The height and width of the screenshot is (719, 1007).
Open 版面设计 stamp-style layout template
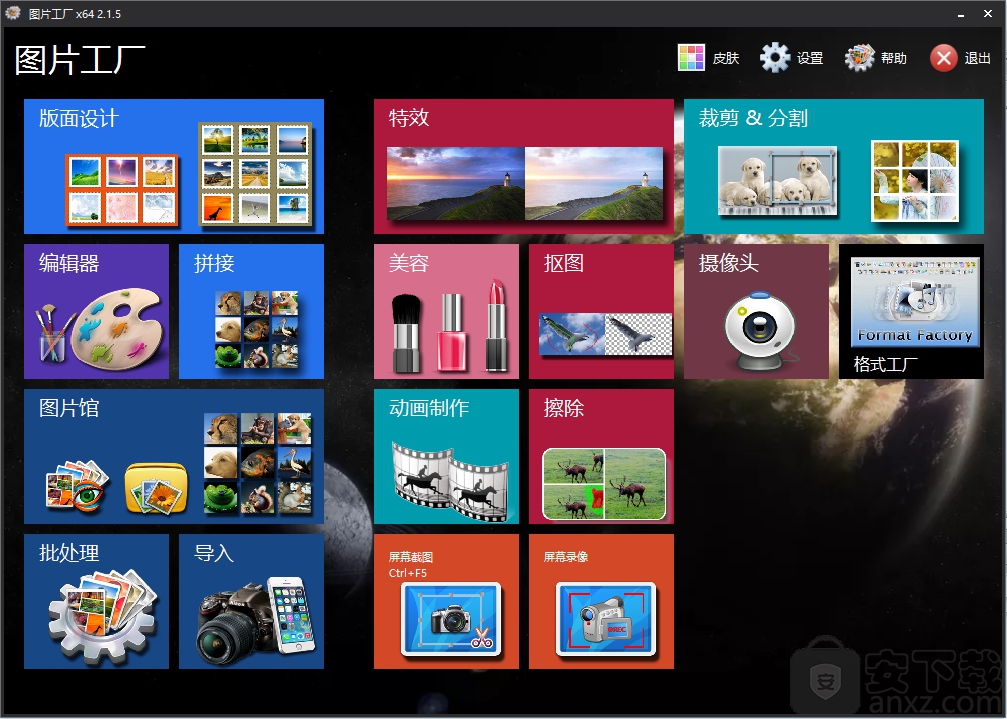[x=255, y=173]
